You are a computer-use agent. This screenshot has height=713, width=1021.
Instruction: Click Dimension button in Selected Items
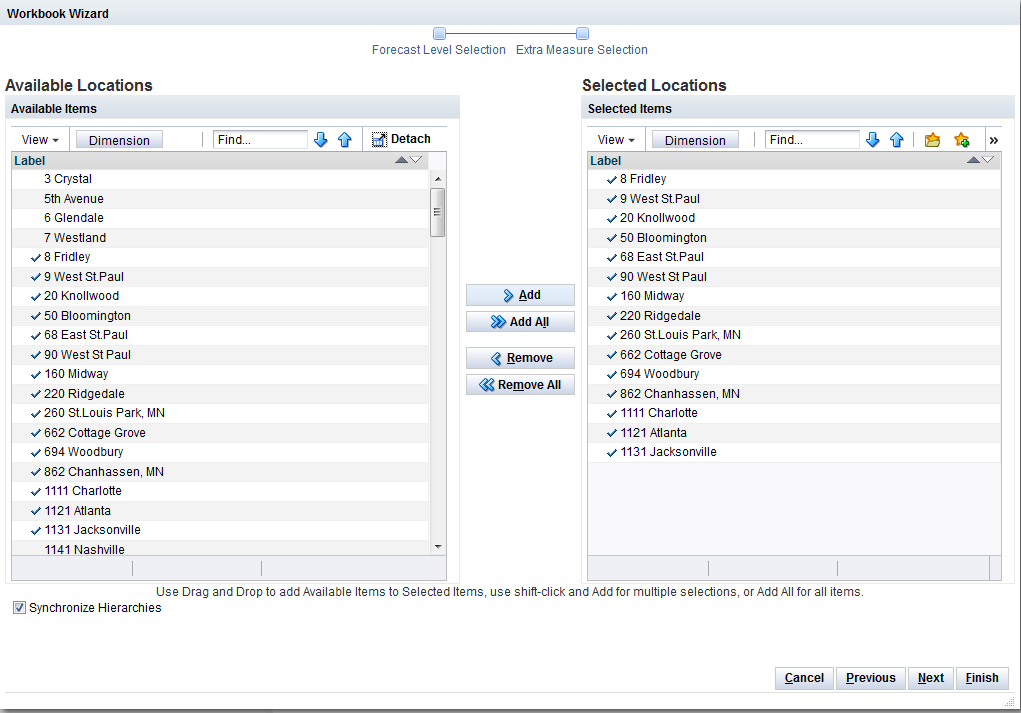click(x=695, y=140)
